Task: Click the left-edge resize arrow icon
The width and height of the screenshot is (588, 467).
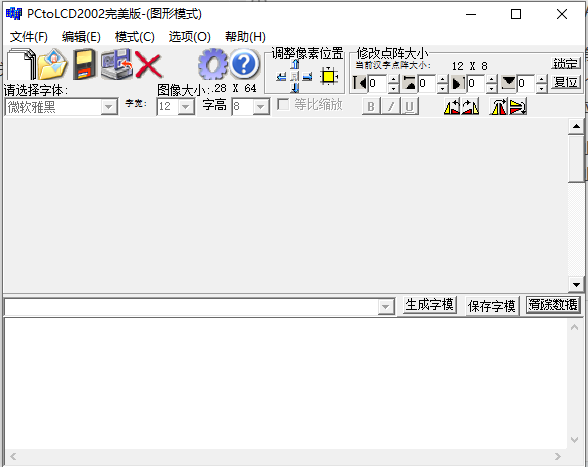Action: pos(360,83)
